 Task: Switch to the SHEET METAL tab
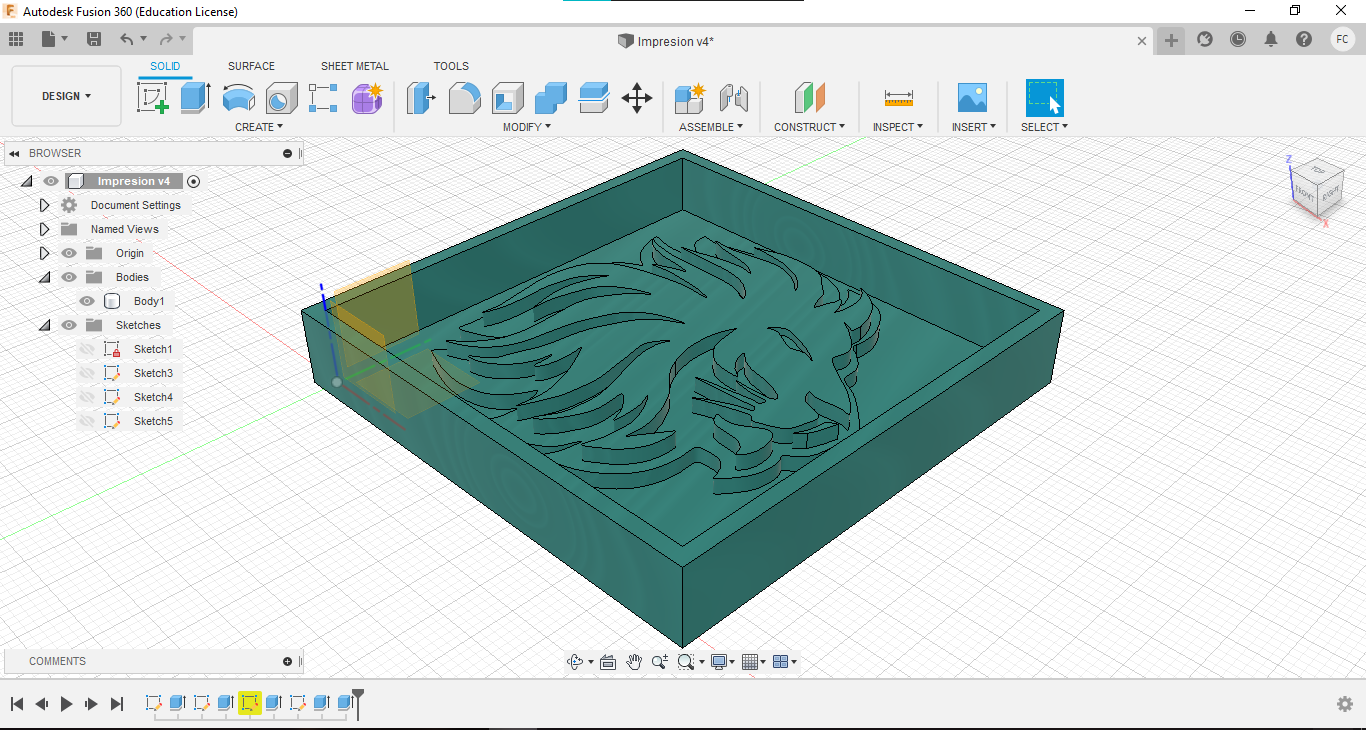click(355, 66)
